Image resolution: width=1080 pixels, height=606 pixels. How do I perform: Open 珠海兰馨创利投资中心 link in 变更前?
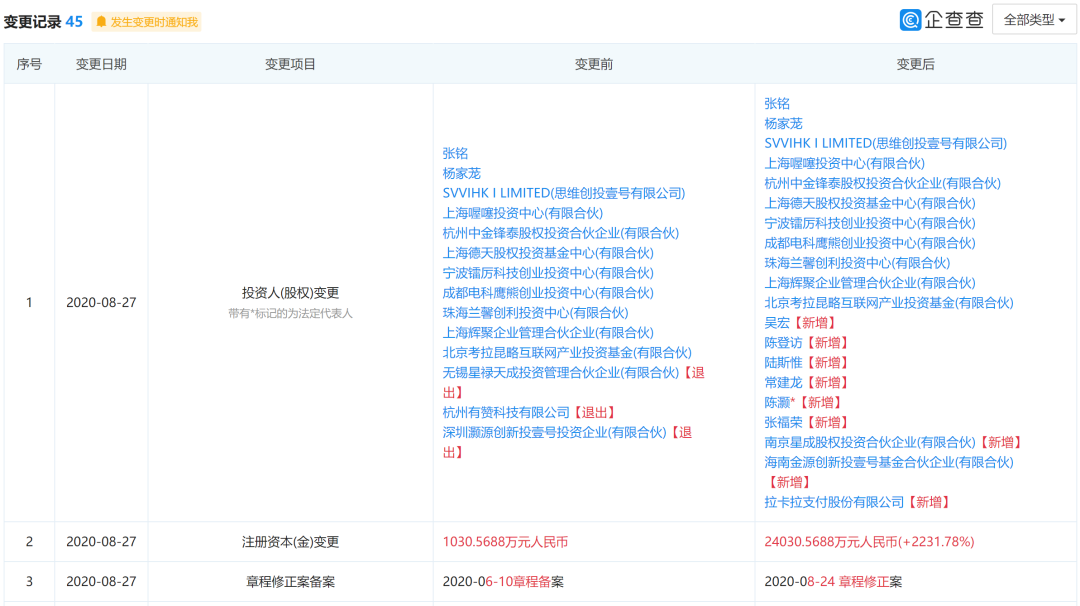pyautogui.click(x=535, y=313)
